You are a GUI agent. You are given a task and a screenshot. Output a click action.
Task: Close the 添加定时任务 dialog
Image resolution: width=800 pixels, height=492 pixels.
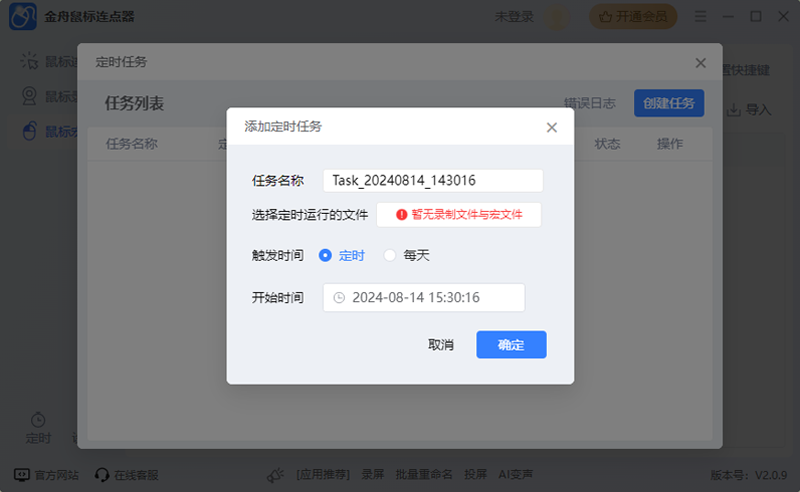551,127
